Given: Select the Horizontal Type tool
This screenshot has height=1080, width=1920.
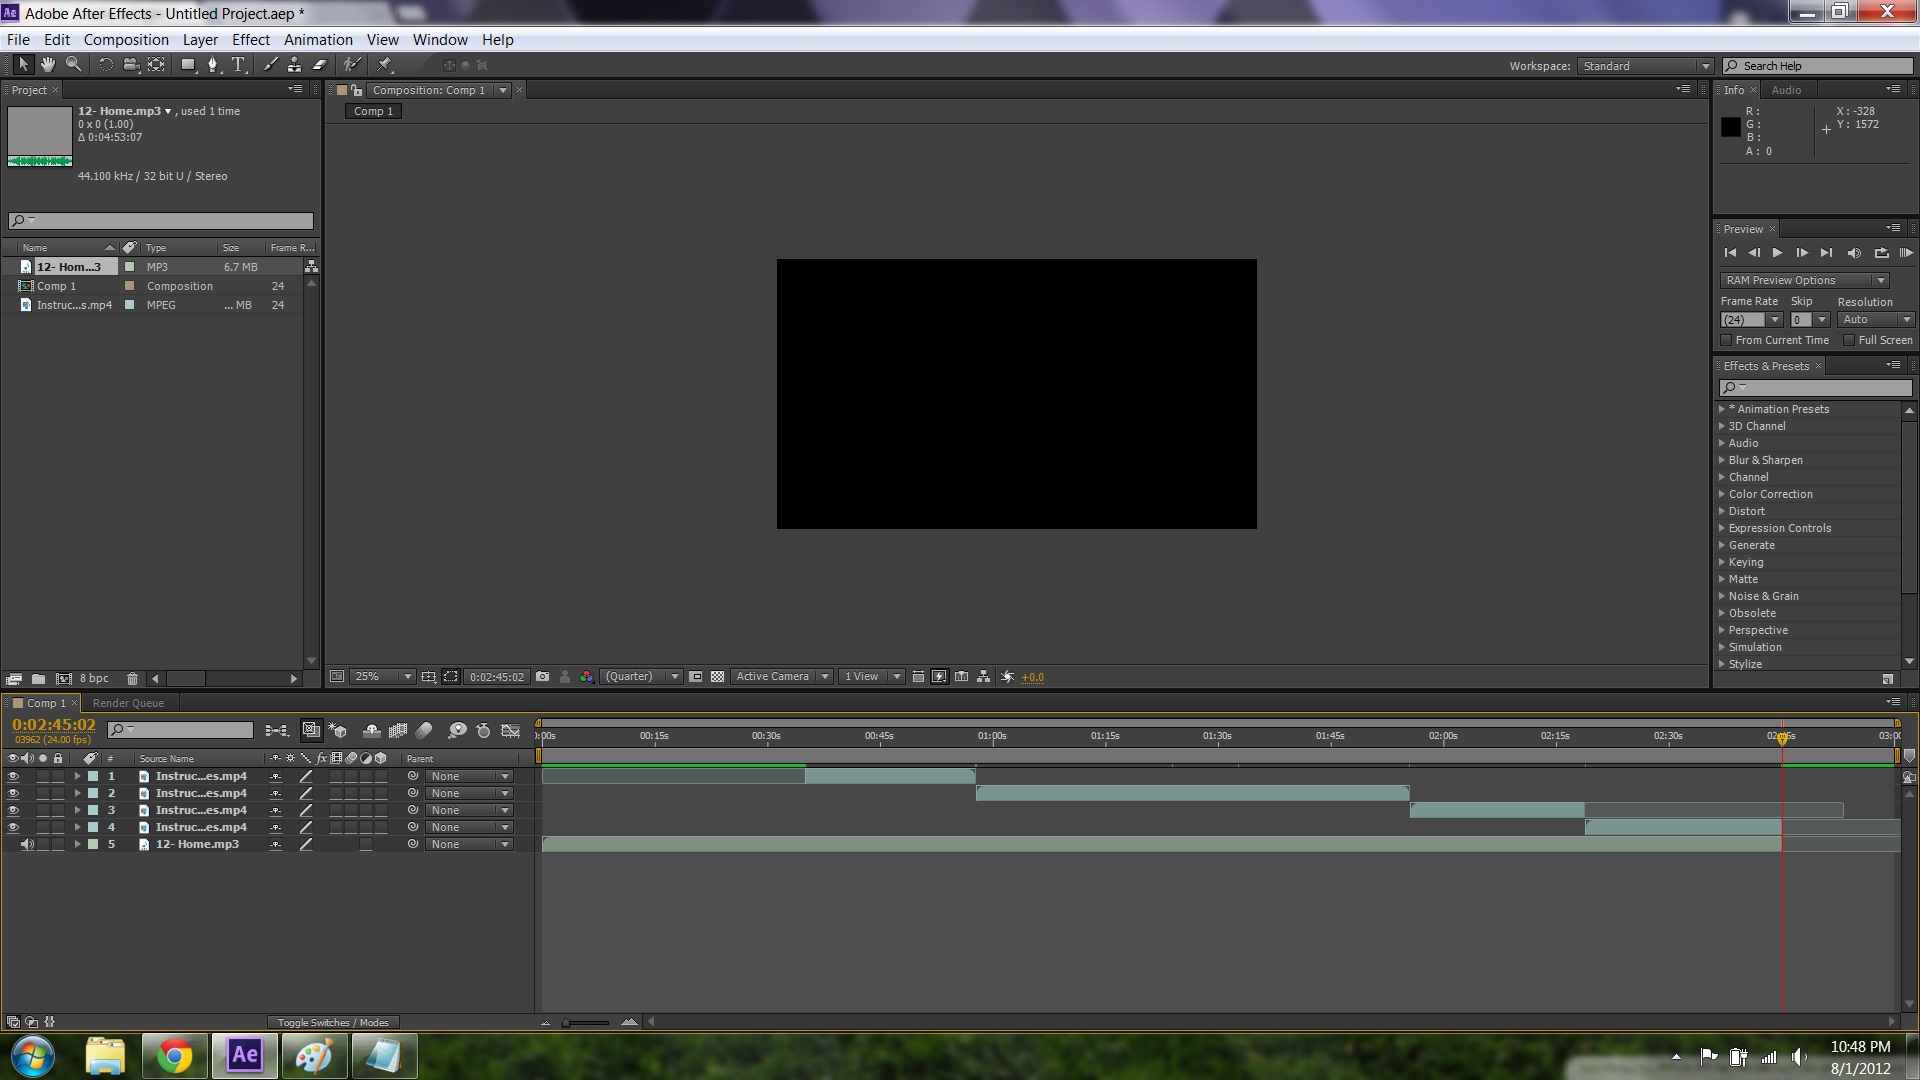Looking at the screenshot, I should point(239,65).
